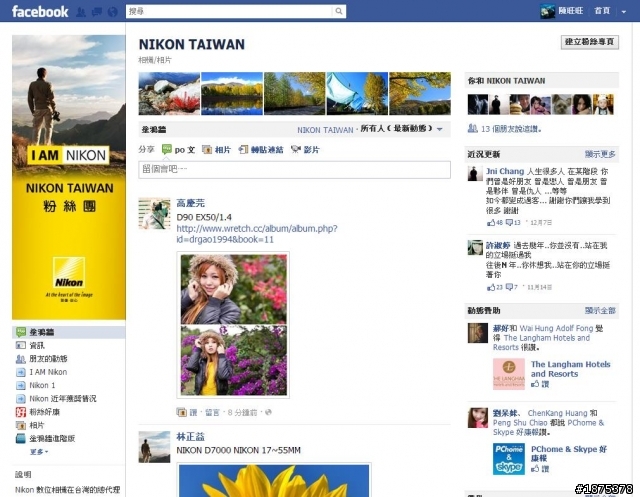Click the 粉絲好康 red sidebar icon

(x=21, y=412)
